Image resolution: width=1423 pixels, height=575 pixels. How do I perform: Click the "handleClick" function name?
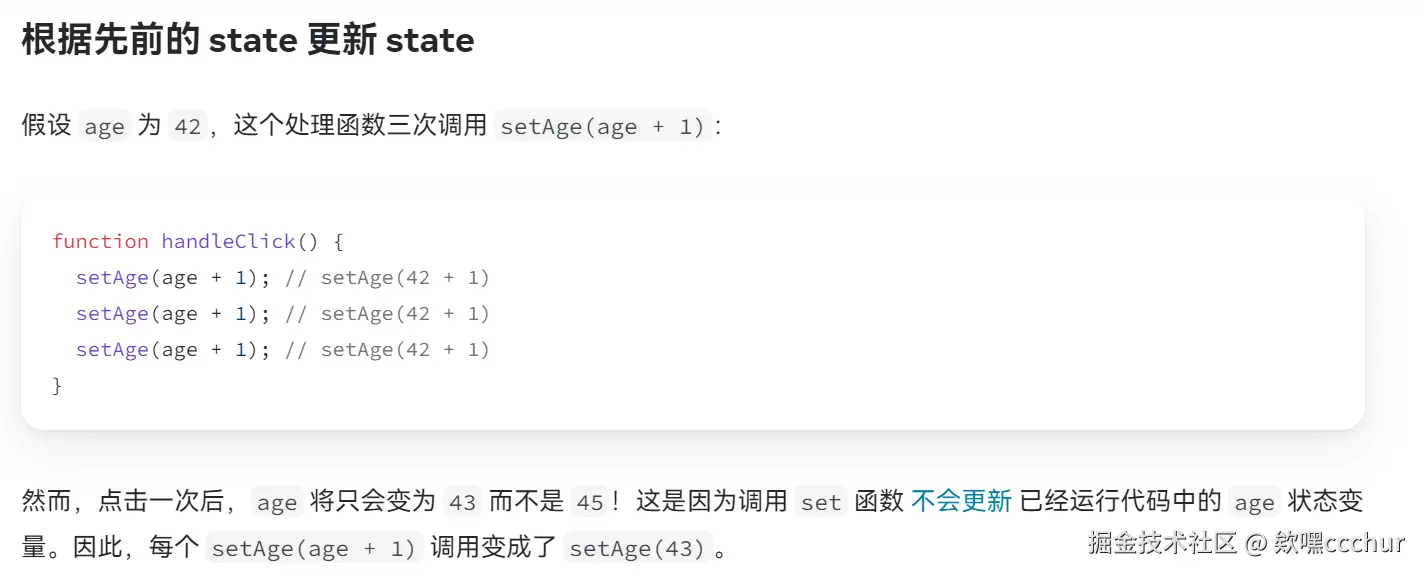228,241
